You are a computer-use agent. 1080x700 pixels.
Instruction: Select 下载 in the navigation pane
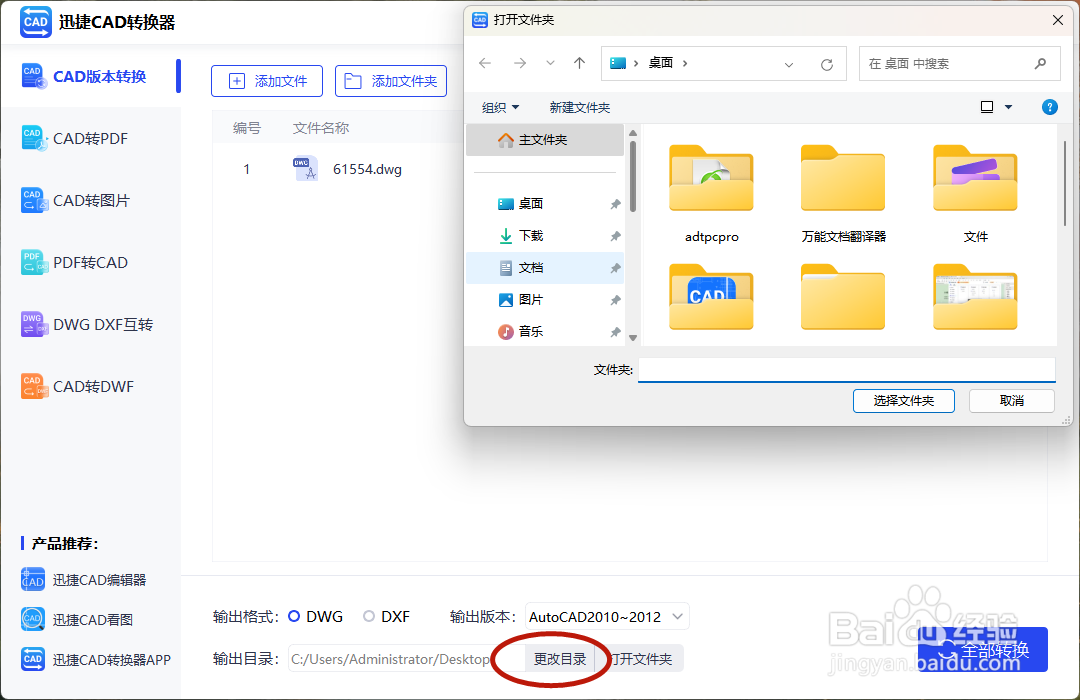[545, 236]
